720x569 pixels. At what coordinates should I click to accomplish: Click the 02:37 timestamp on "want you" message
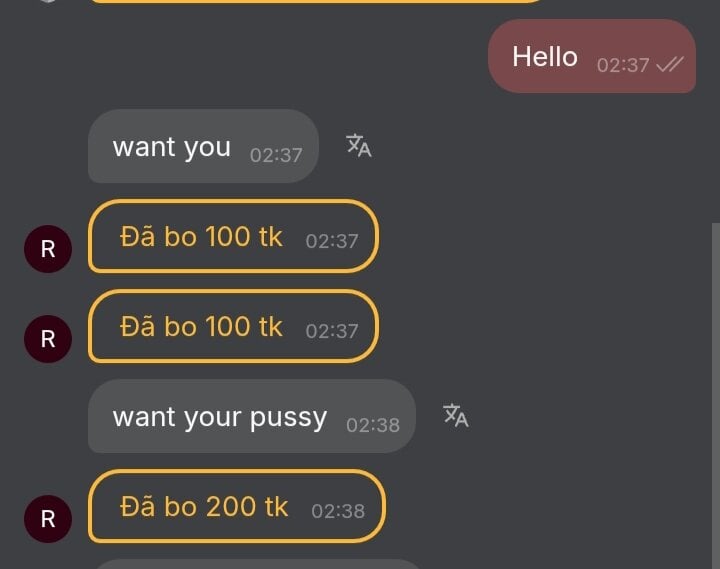tap(276, 155)
